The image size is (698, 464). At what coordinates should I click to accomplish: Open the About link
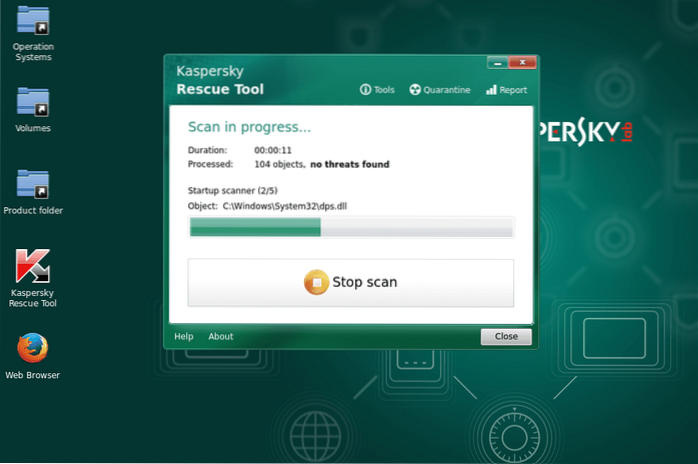pos(220,337)
